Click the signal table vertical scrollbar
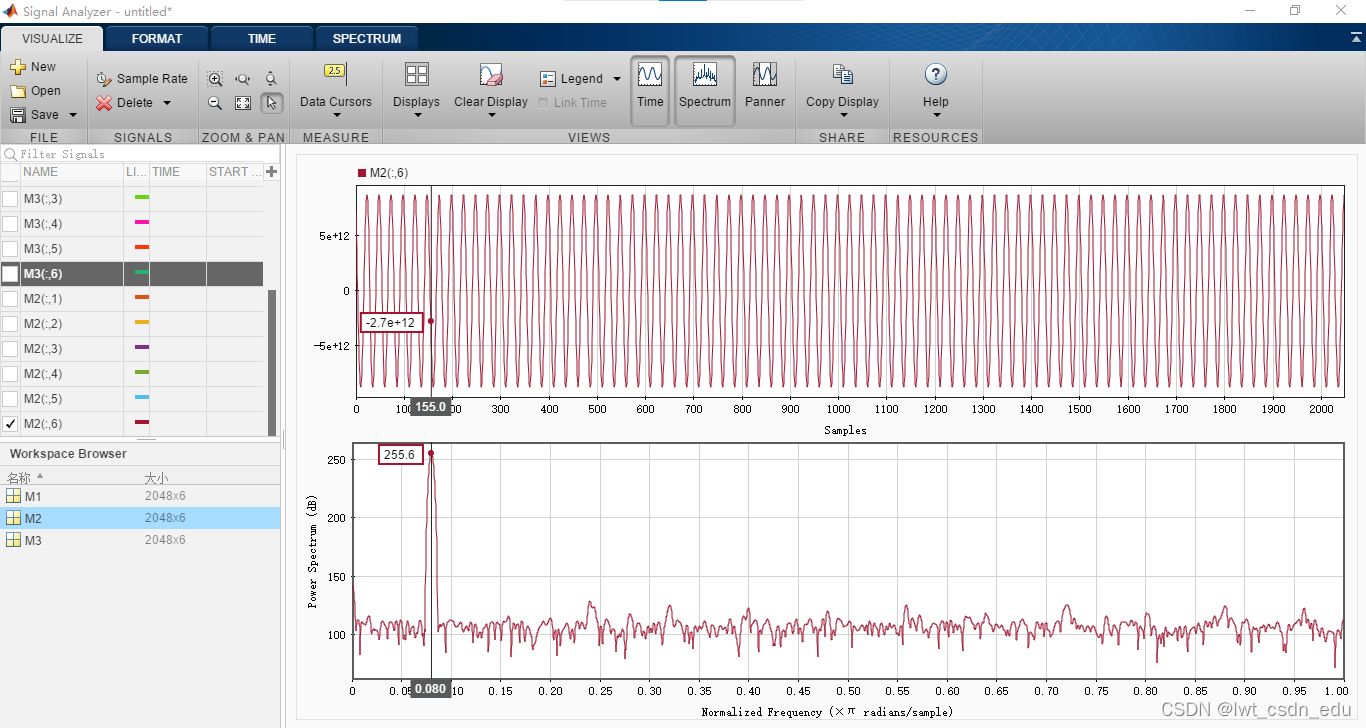 tap(272, 363)
